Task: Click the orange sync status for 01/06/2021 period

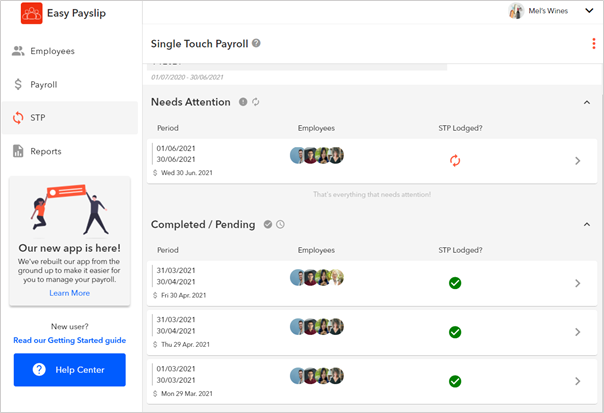Action: [455, 161]
